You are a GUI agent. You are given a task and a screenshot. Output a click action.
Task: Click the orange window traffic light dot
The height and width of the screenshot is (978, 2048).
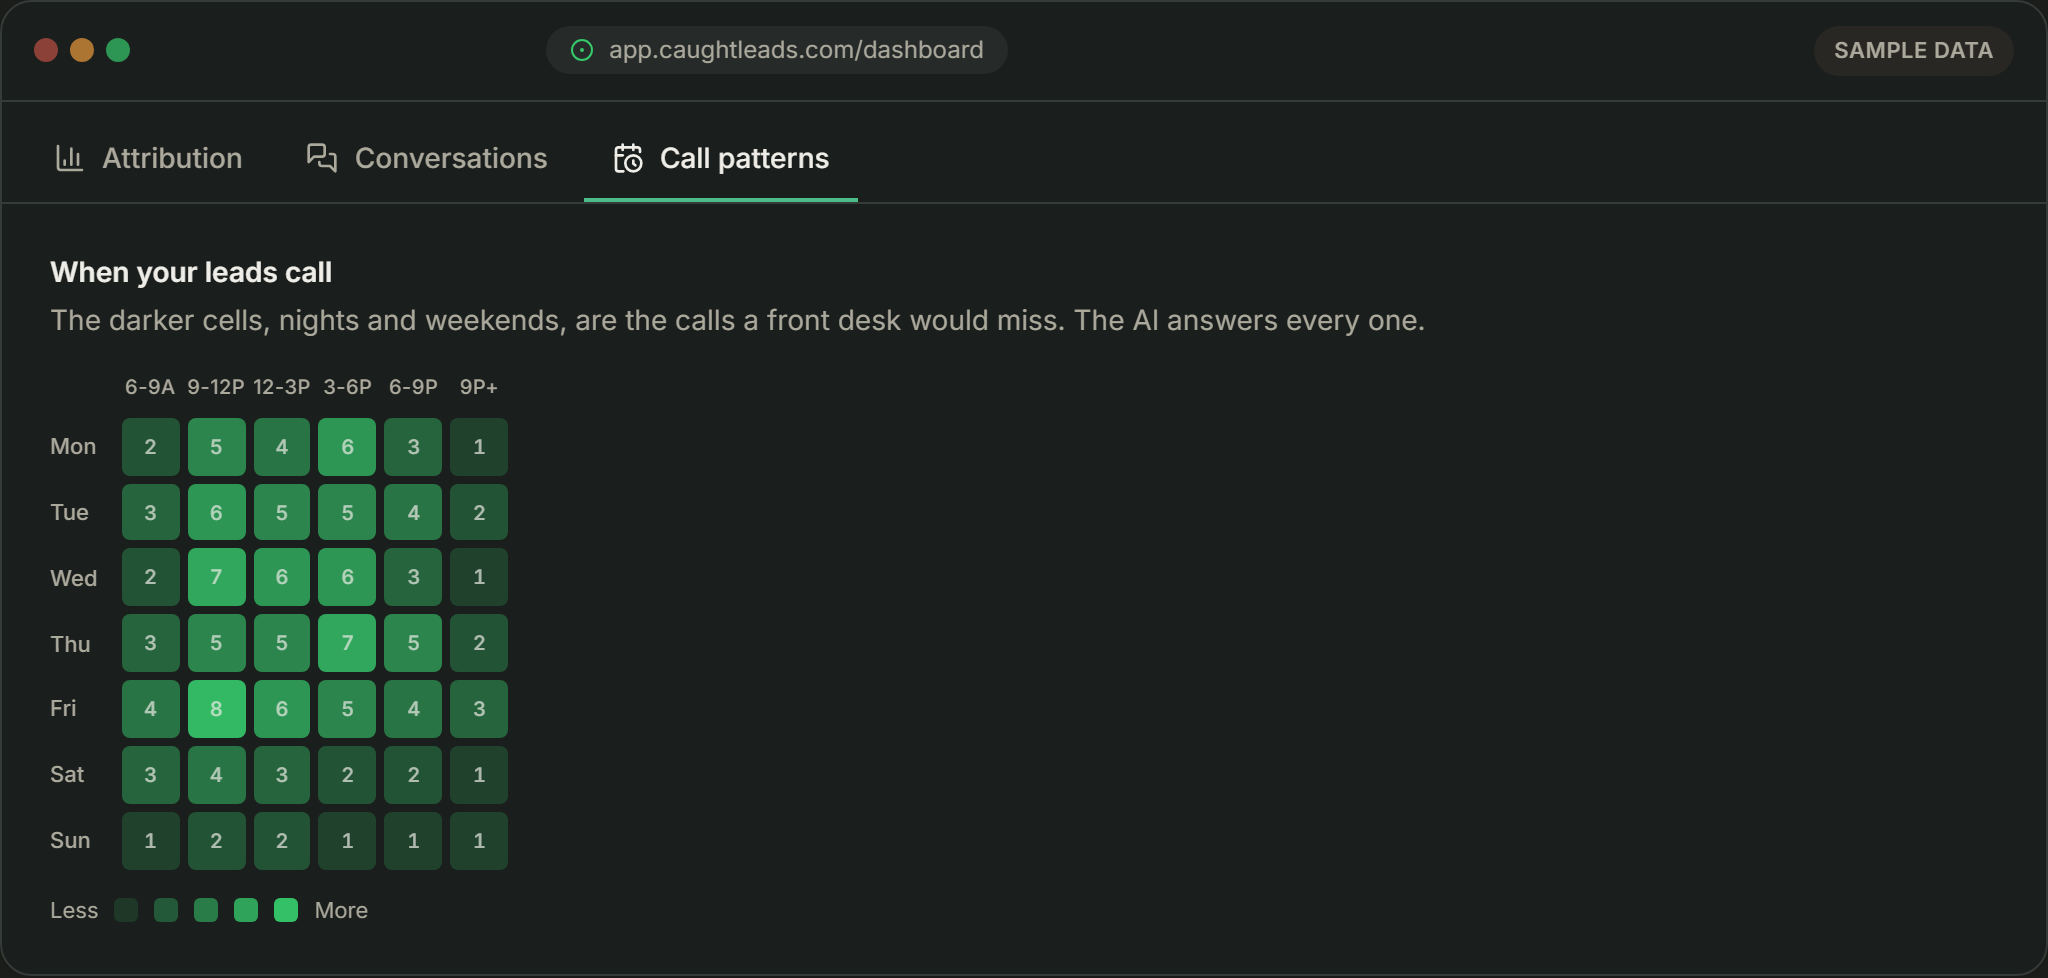[82, 50]
